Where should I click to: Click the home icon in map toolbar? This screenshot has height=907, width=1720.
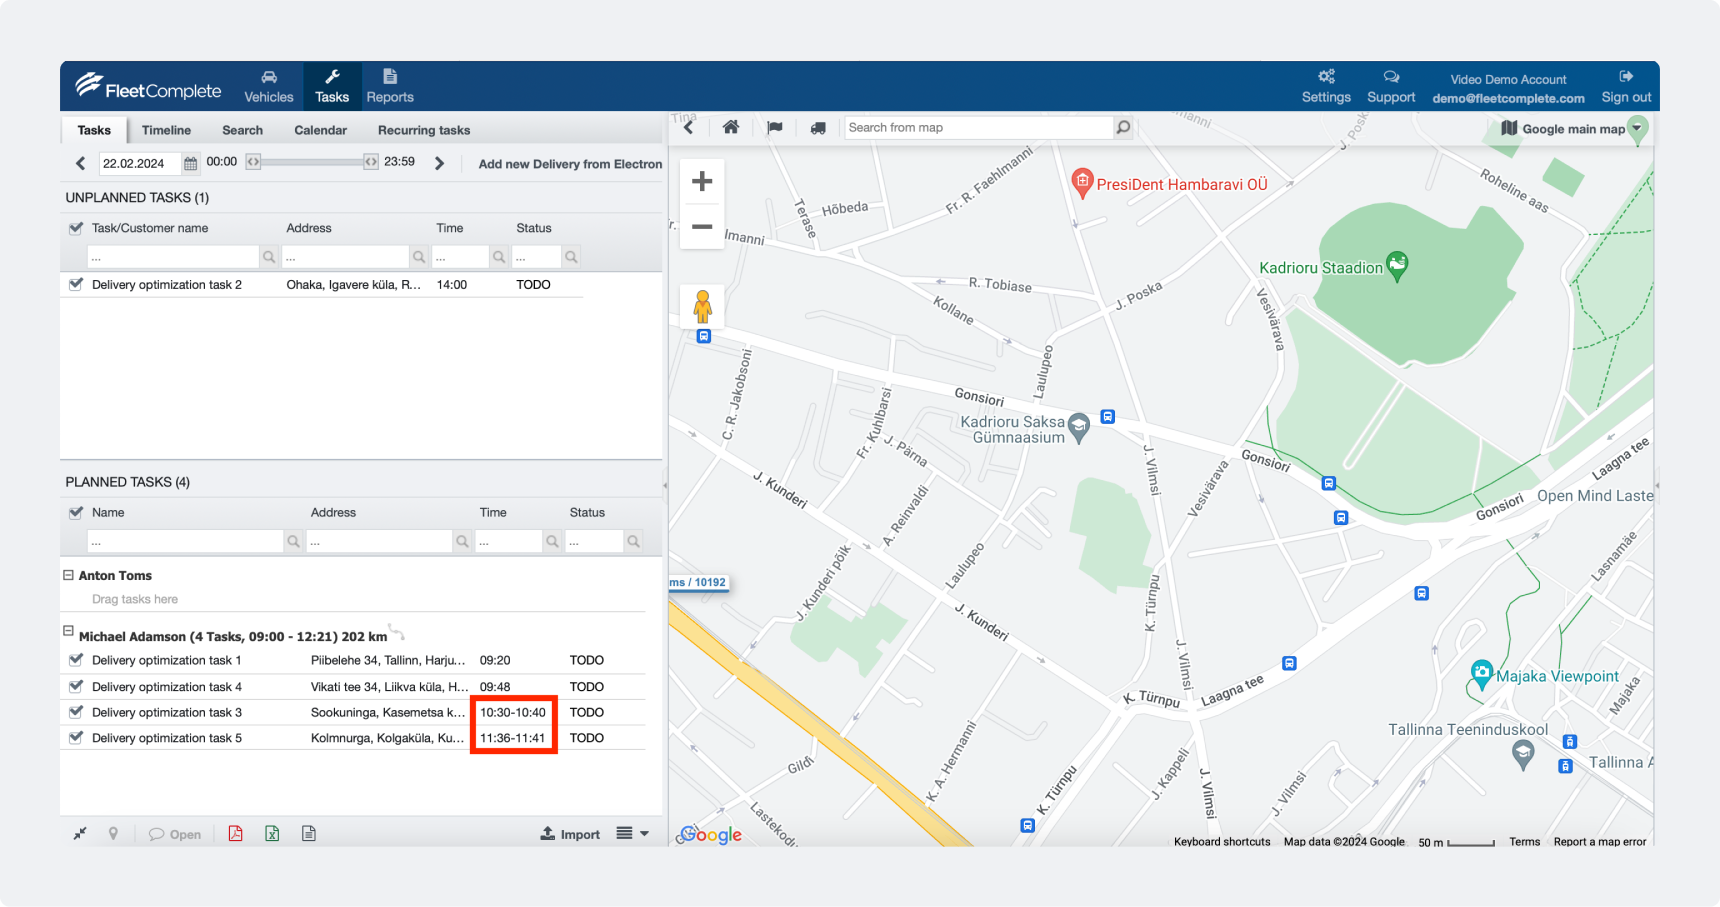731,127
